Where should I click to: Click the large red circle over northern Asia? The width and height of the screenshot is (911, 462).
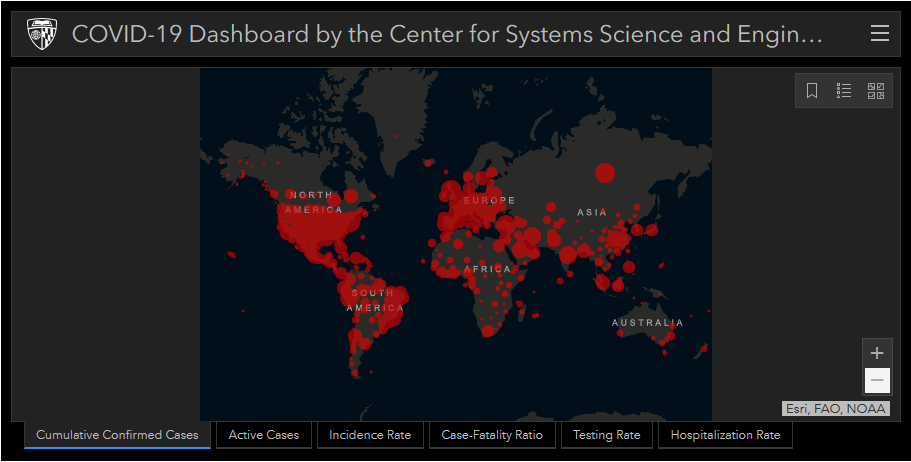605,172
